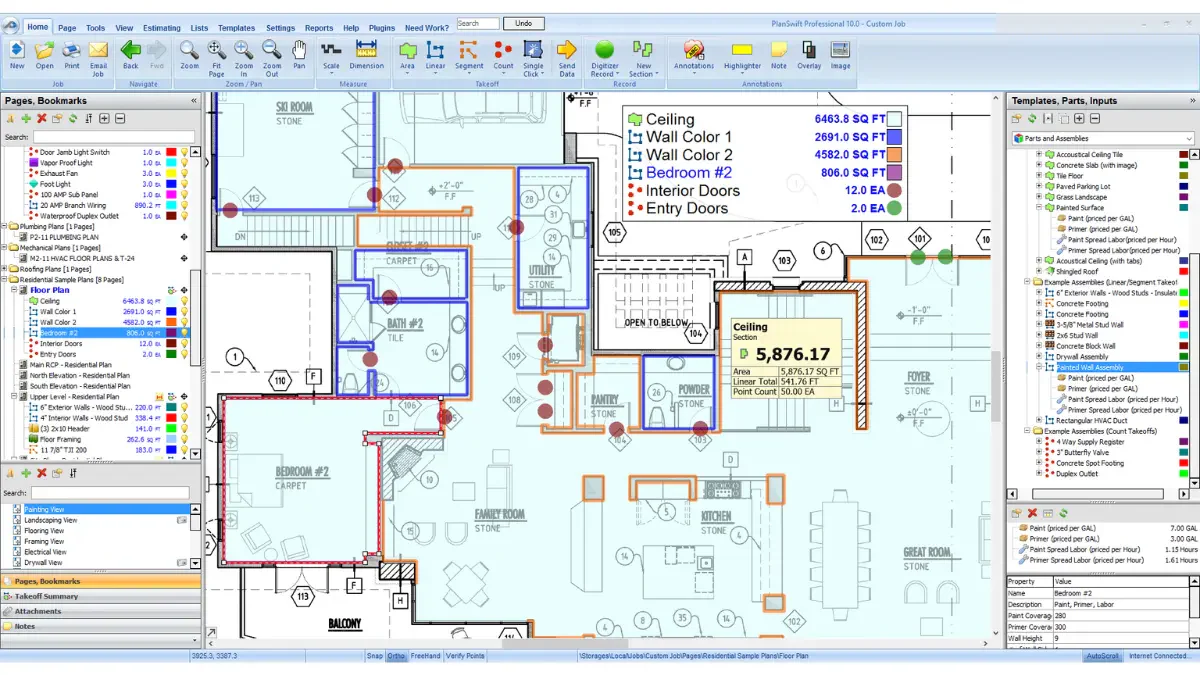Select the Count takeoff tool
This screenshot has height=675, width=1200.
click(503, 55)
